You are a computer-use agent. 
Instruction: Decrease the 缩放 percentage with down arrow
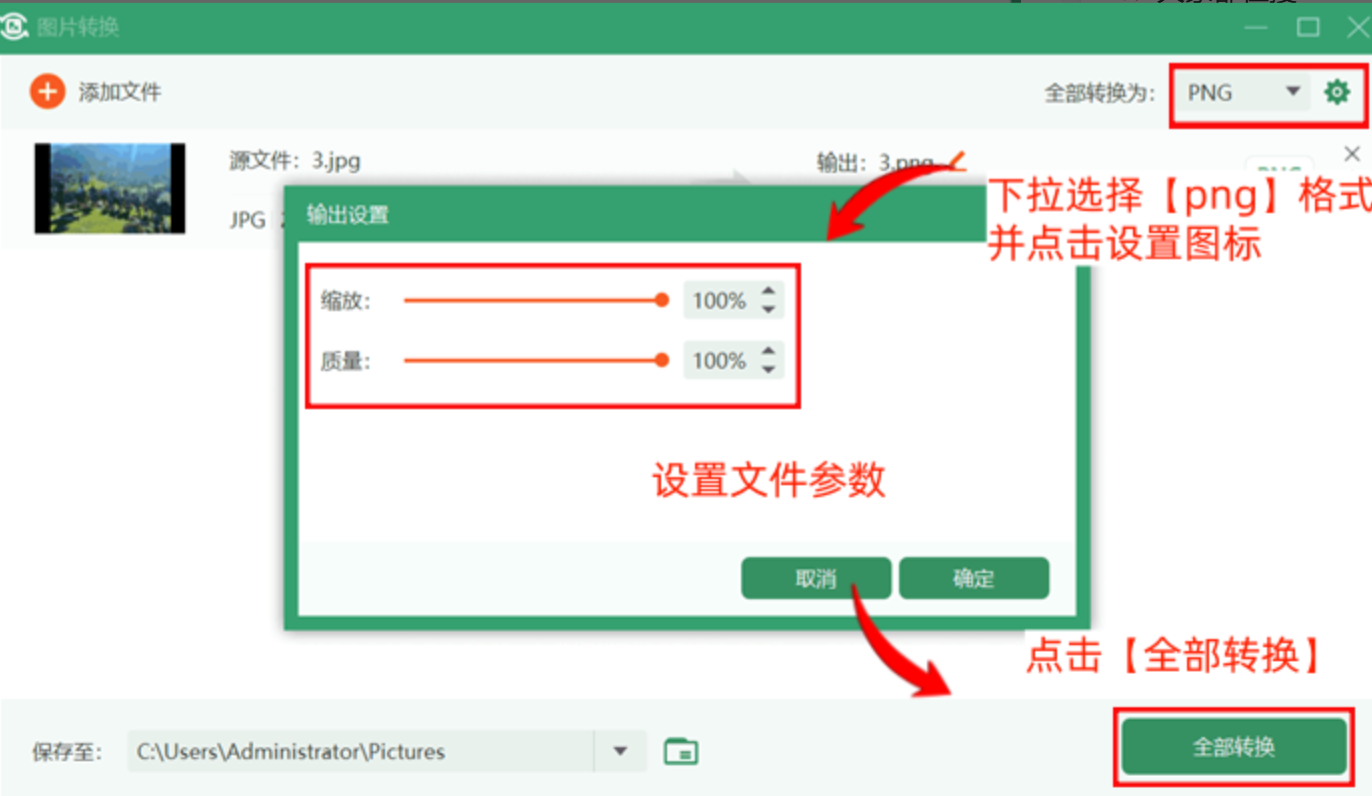tap(768, 309)
